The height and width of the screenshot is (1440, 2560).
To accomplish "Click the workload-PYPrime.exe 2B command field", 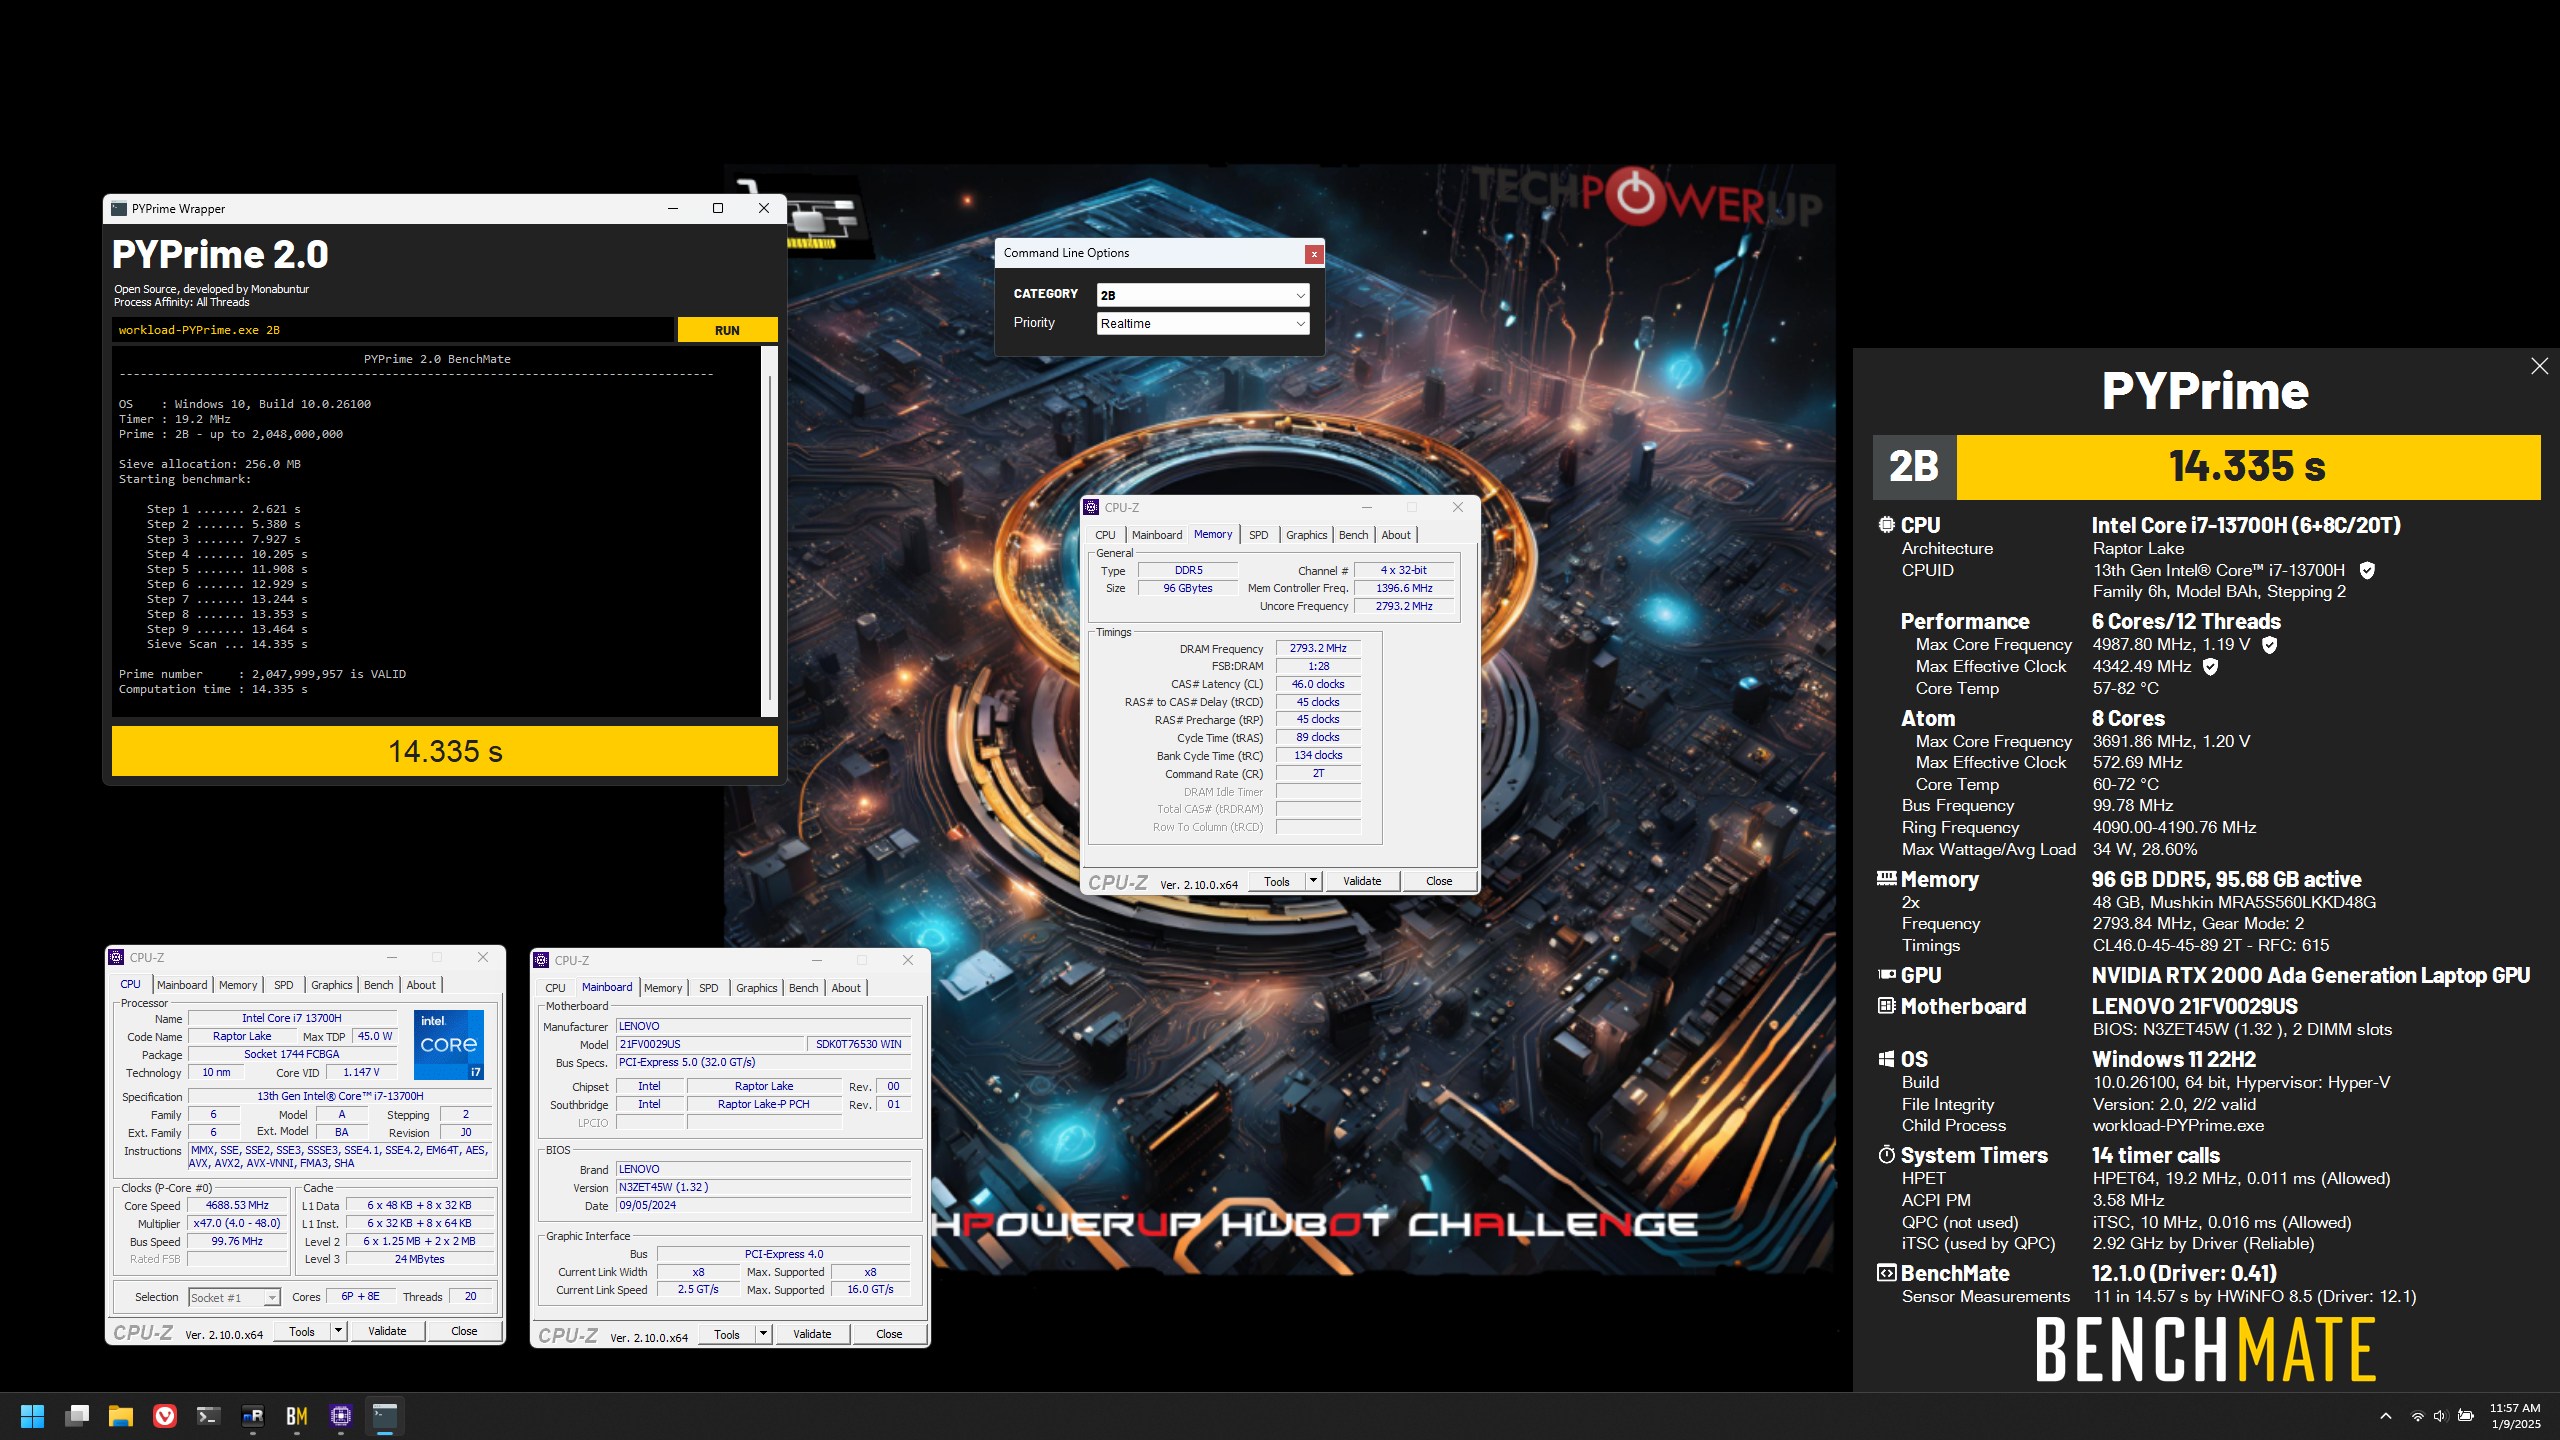I will [392, 330].
